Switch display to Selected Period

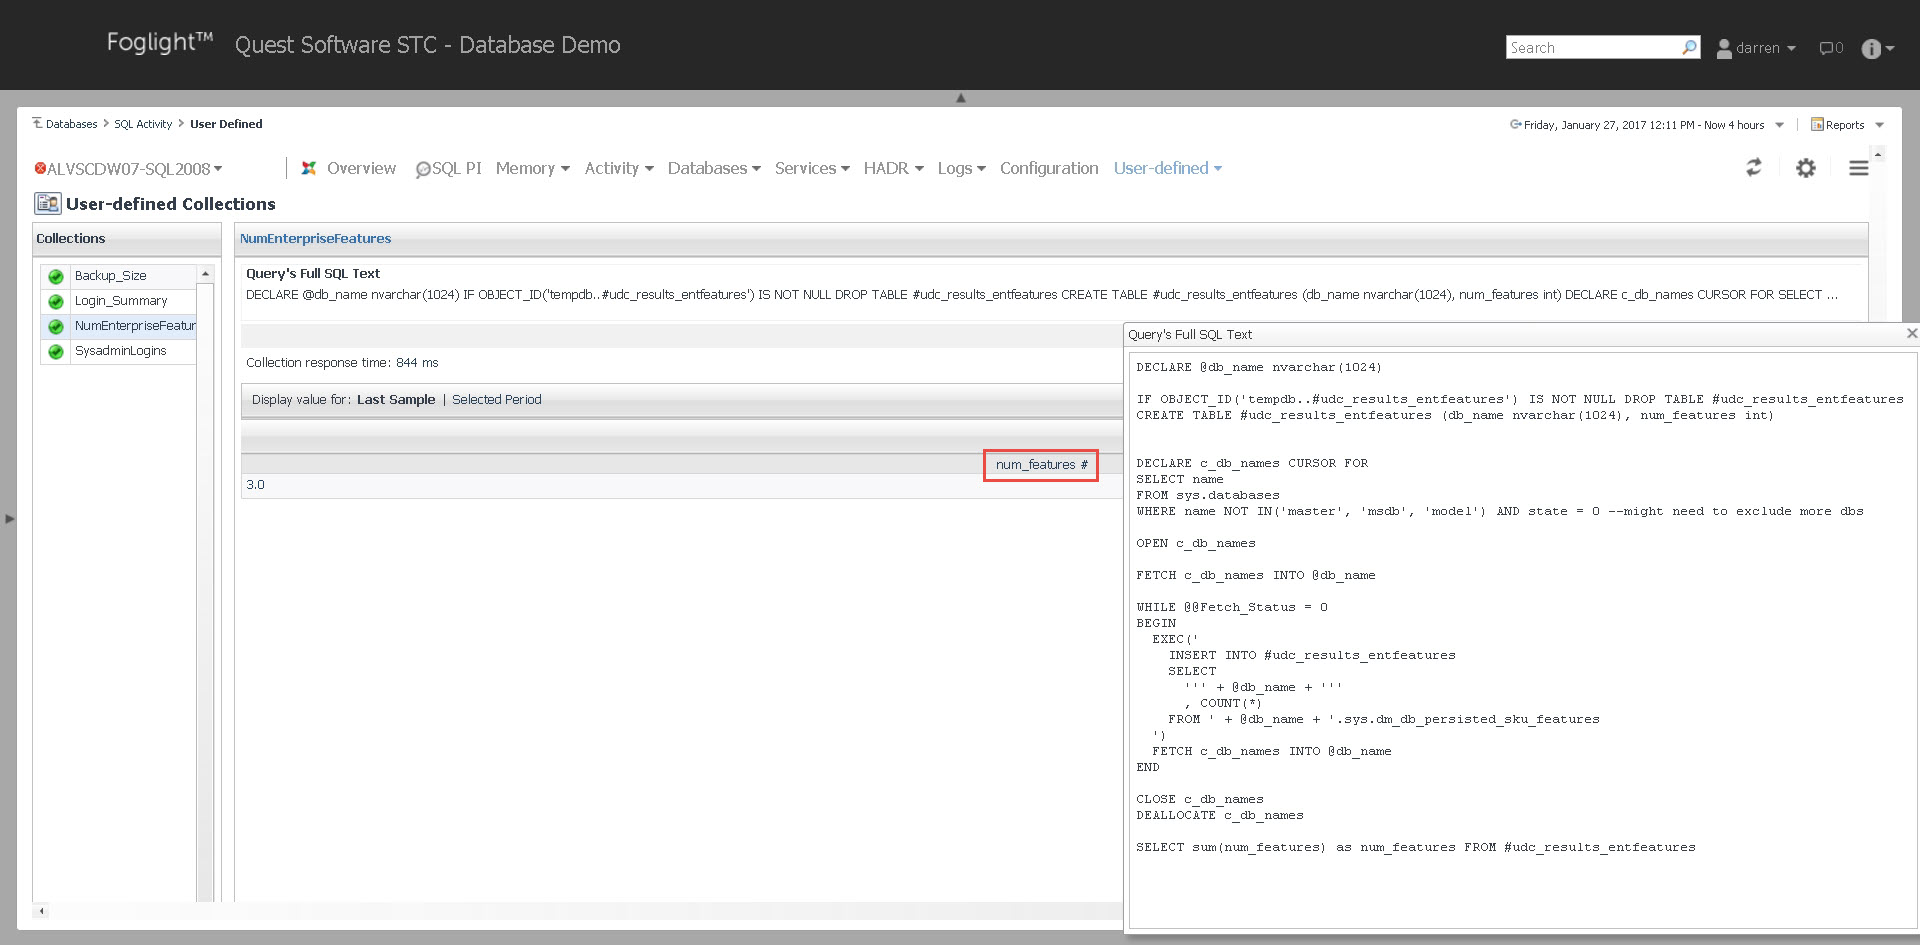(x=496, y=400)
